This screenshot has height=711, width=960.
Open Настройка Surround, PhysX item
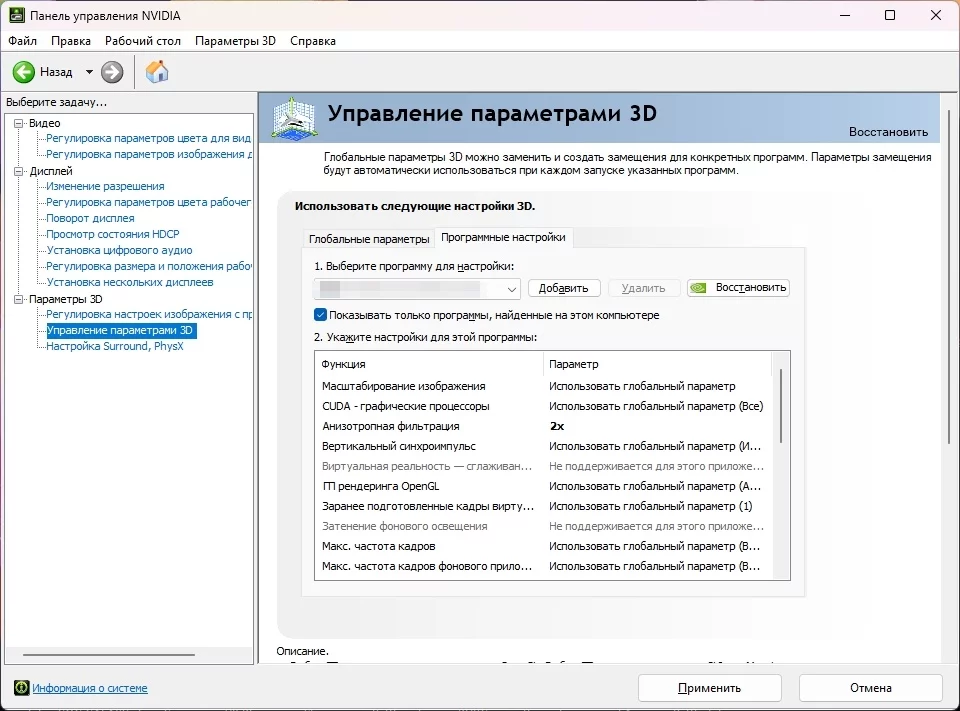tap(115, 347)
